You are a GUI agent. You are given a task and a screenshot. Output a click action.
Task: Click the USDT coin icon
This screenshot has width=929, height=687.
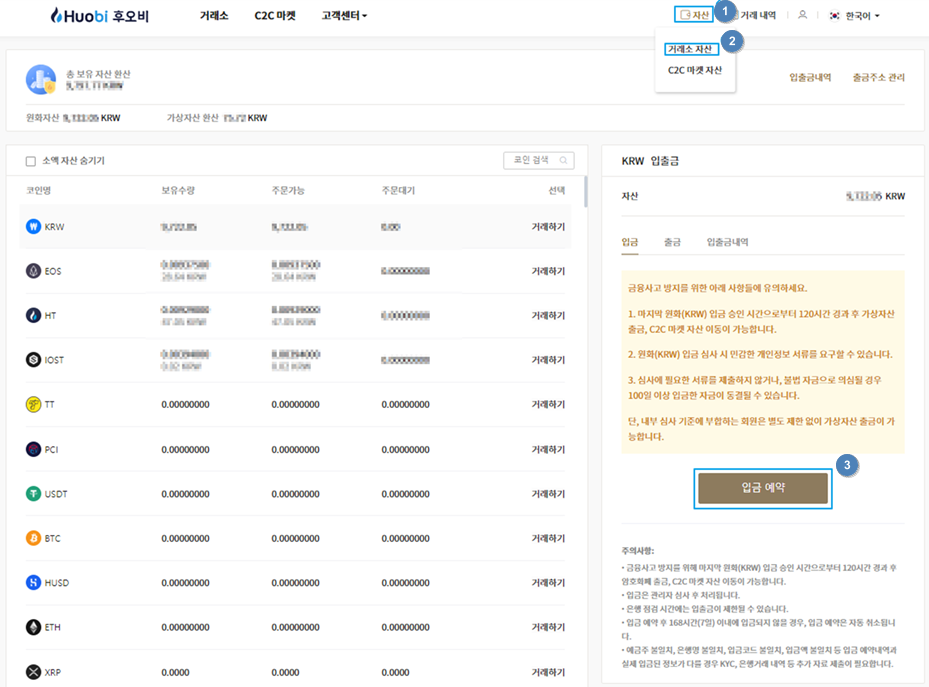[34, 493]
